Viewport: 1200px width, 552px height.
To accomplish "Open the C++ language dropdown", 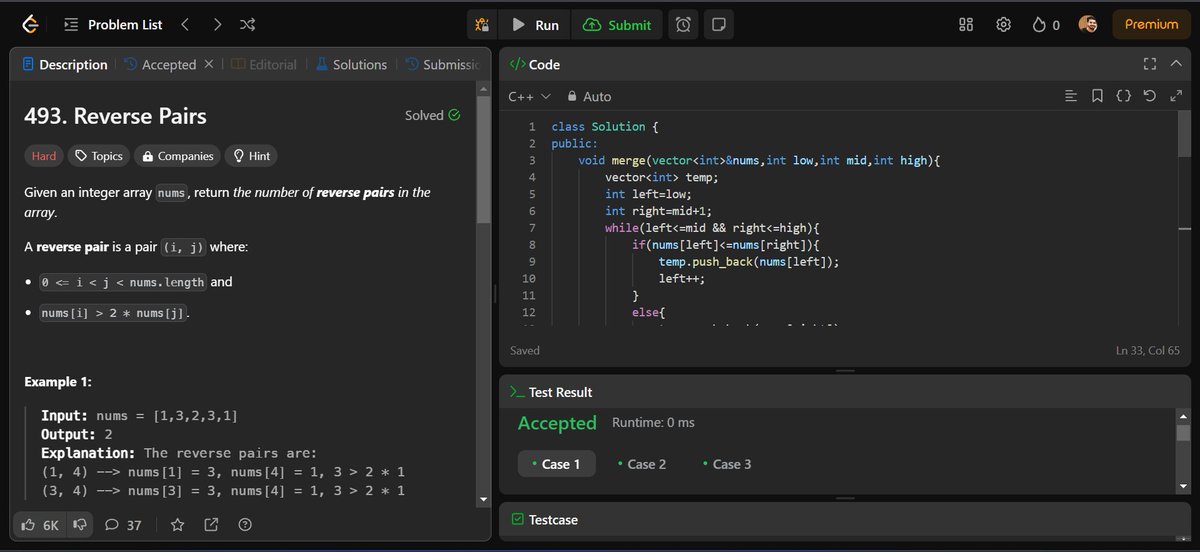I will click(x=529, y=96).
